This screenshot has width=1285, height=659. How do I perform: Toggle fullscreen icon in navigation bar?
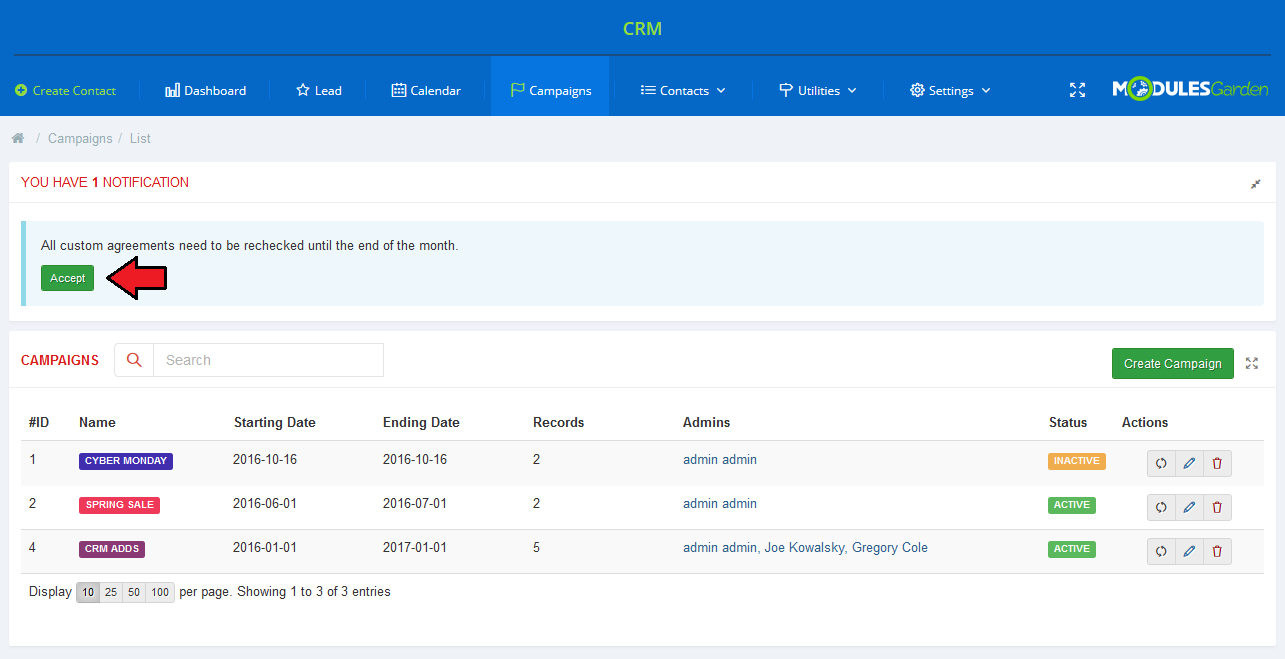tap(1077, 90)
